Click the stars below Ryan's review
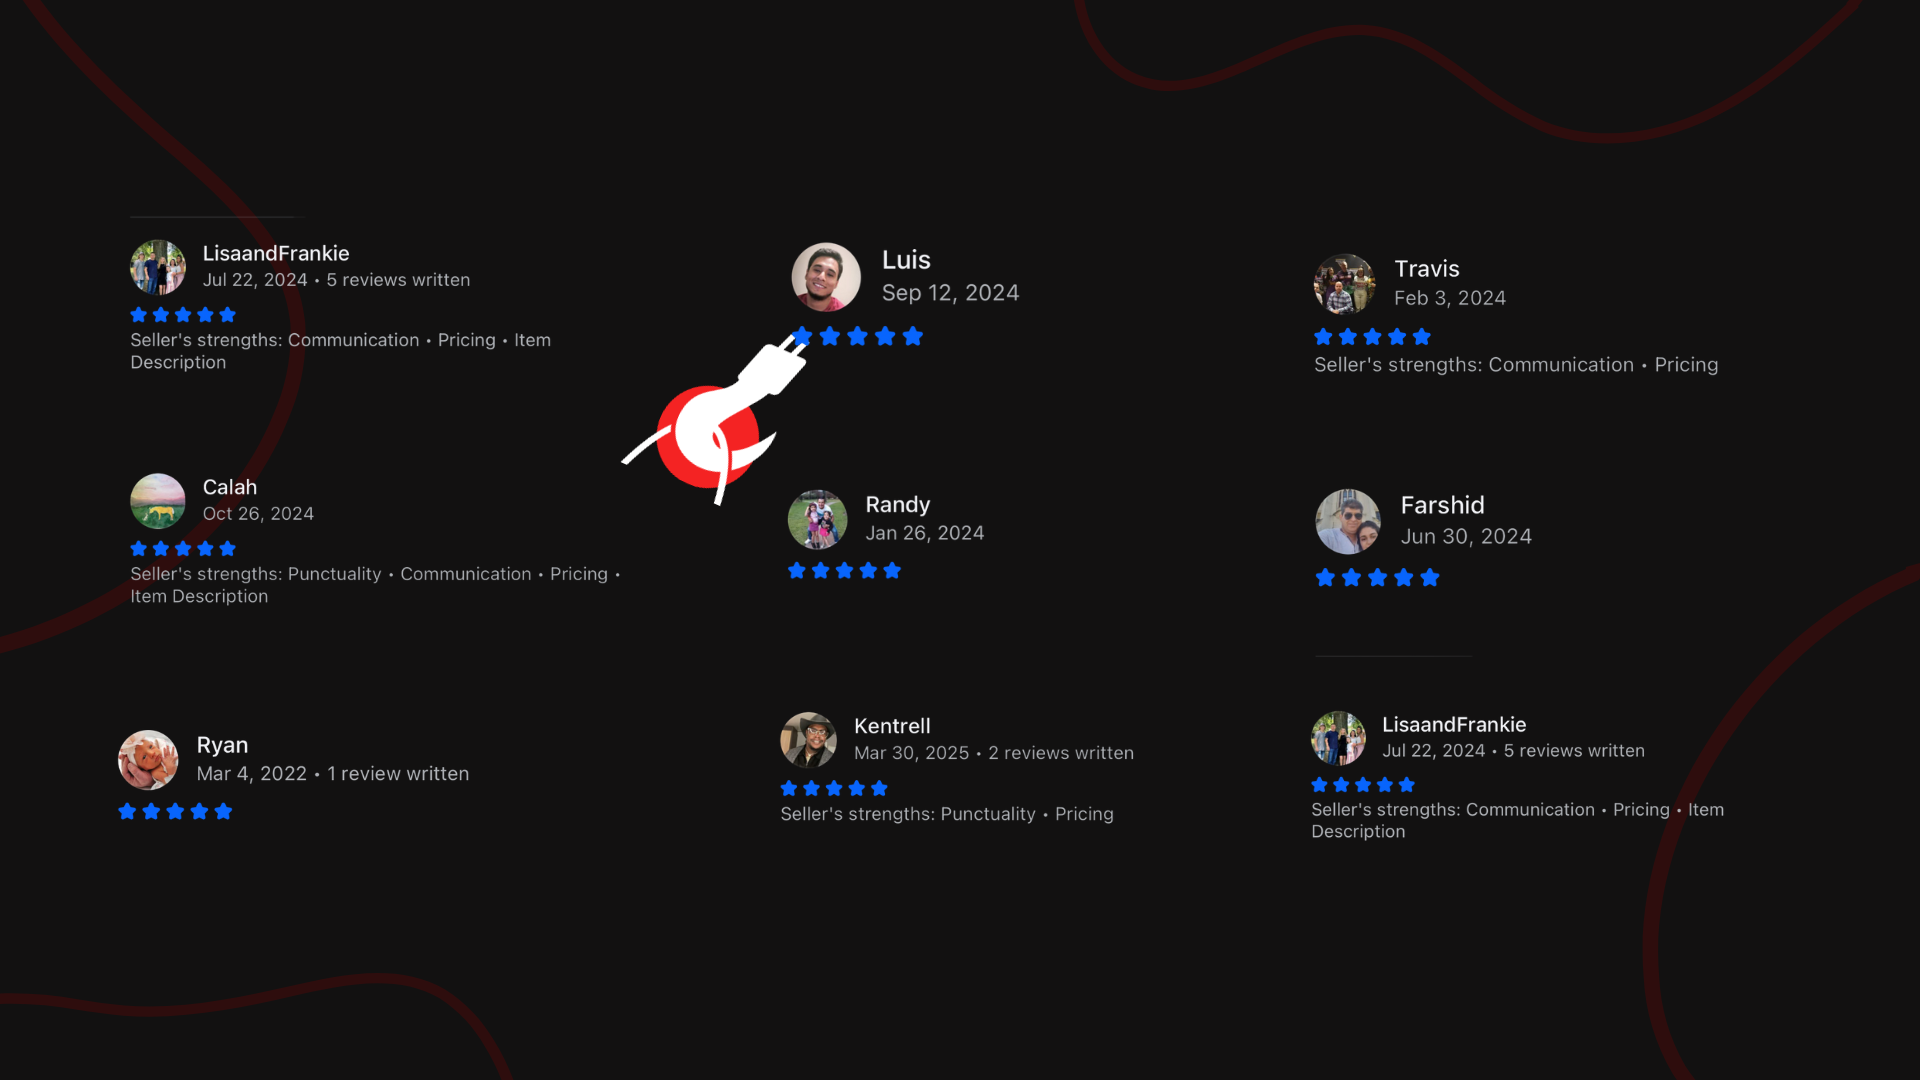1920x1080 pixels. tap(175, 811)
